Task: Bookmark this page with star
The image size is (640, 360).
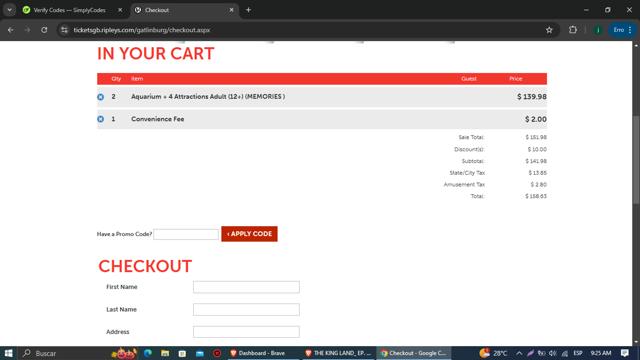Action: (x=549, y=30)
